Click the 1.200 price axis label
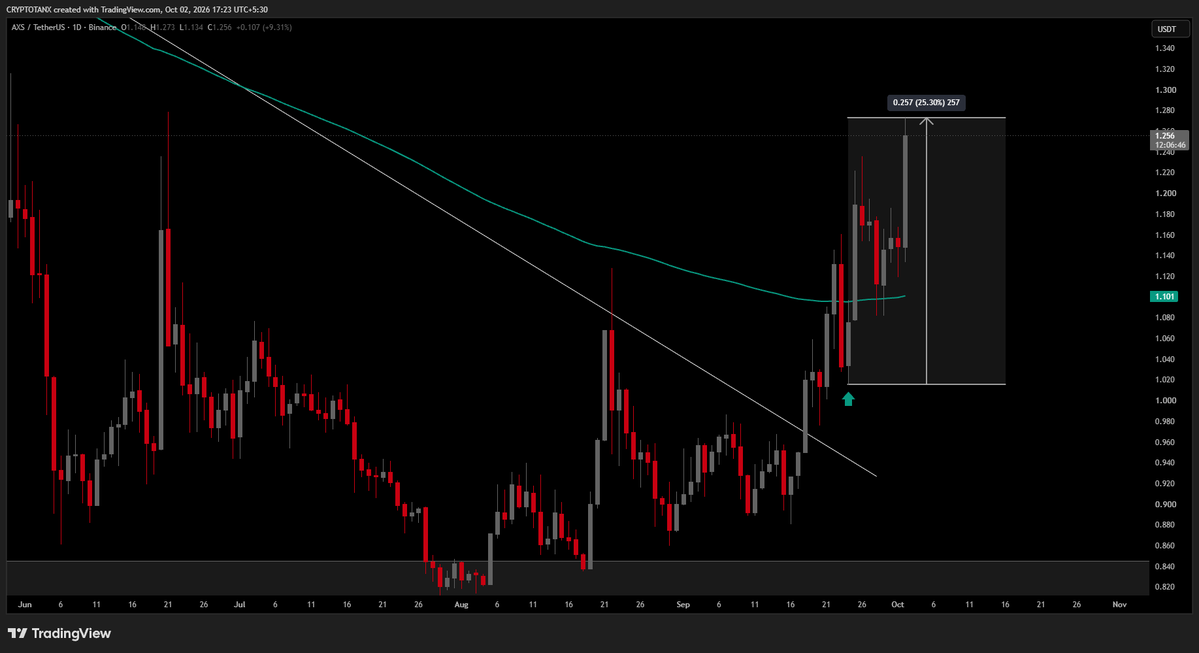Viewport: 1199px width, 653px height. [x=1165, y=193]
